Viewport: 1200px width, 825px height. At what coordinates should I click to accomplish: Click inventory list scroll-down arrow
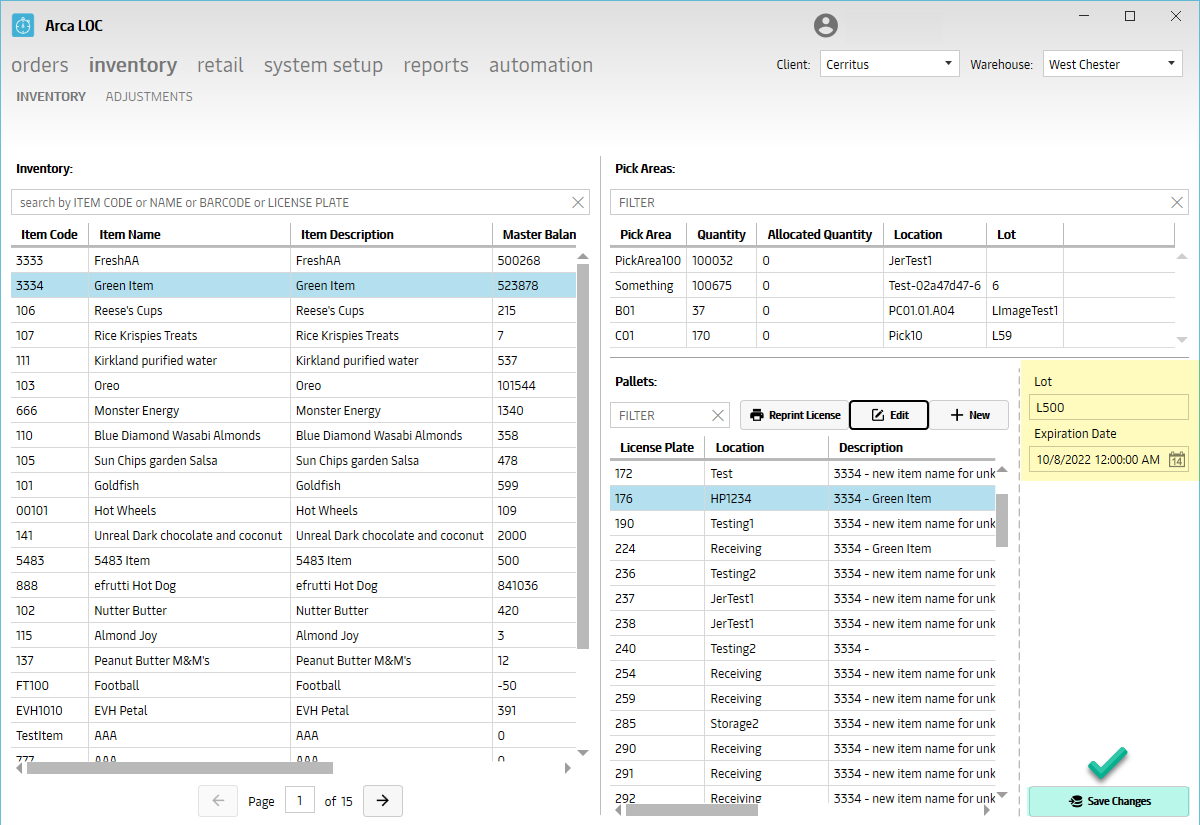pos(583,752)
